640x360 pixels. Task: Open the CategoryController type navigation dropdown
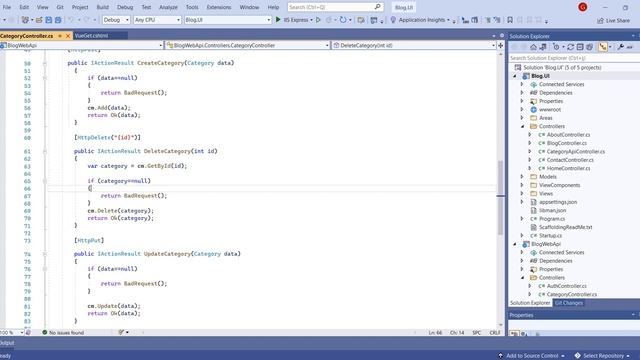247,45
